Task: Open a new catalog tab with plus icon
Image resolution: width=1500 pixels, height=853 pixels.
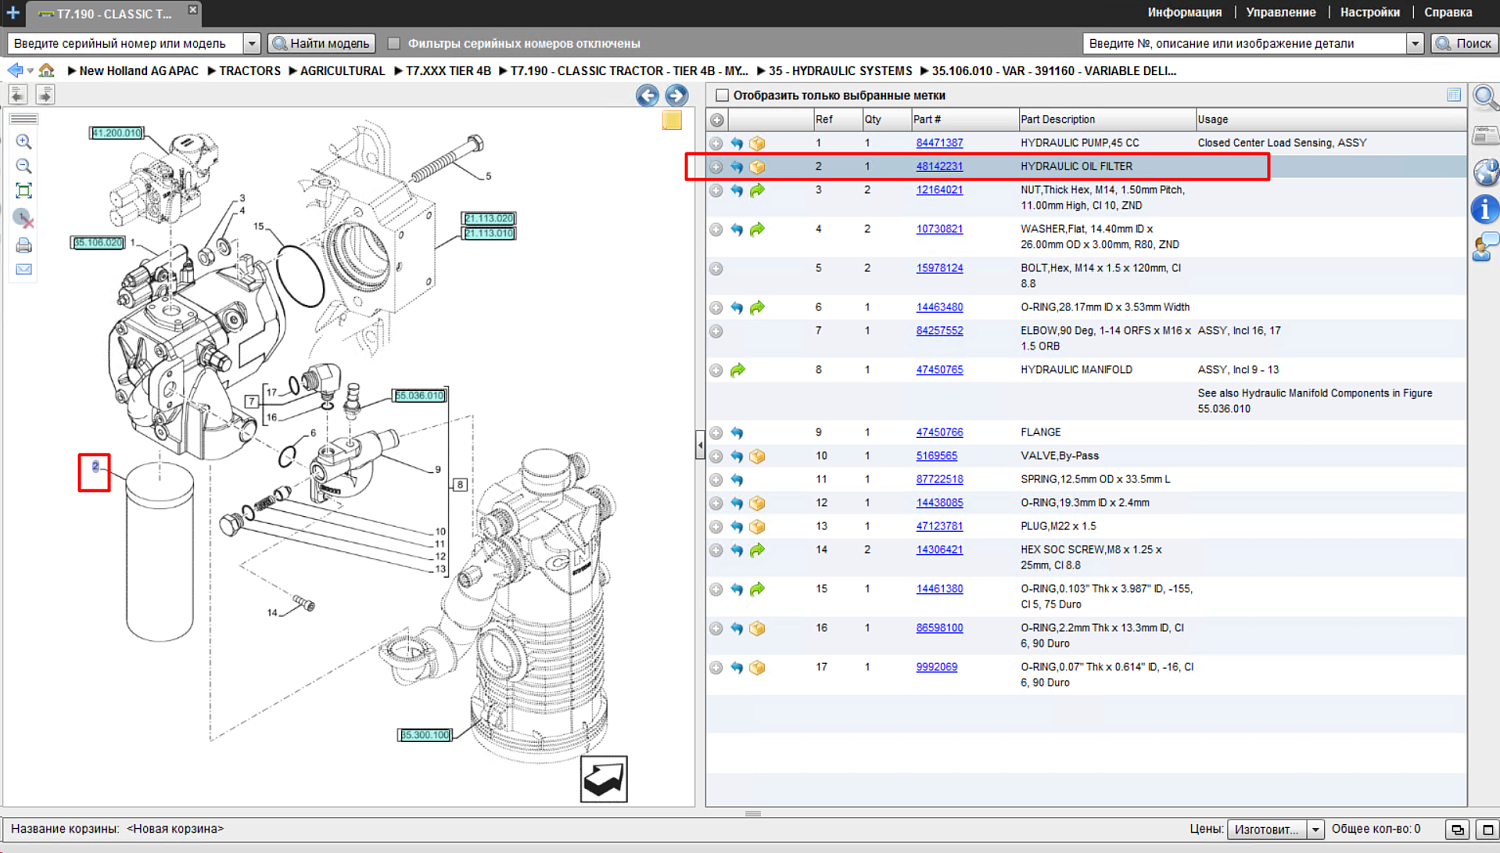Action: [x=13, y=13]
